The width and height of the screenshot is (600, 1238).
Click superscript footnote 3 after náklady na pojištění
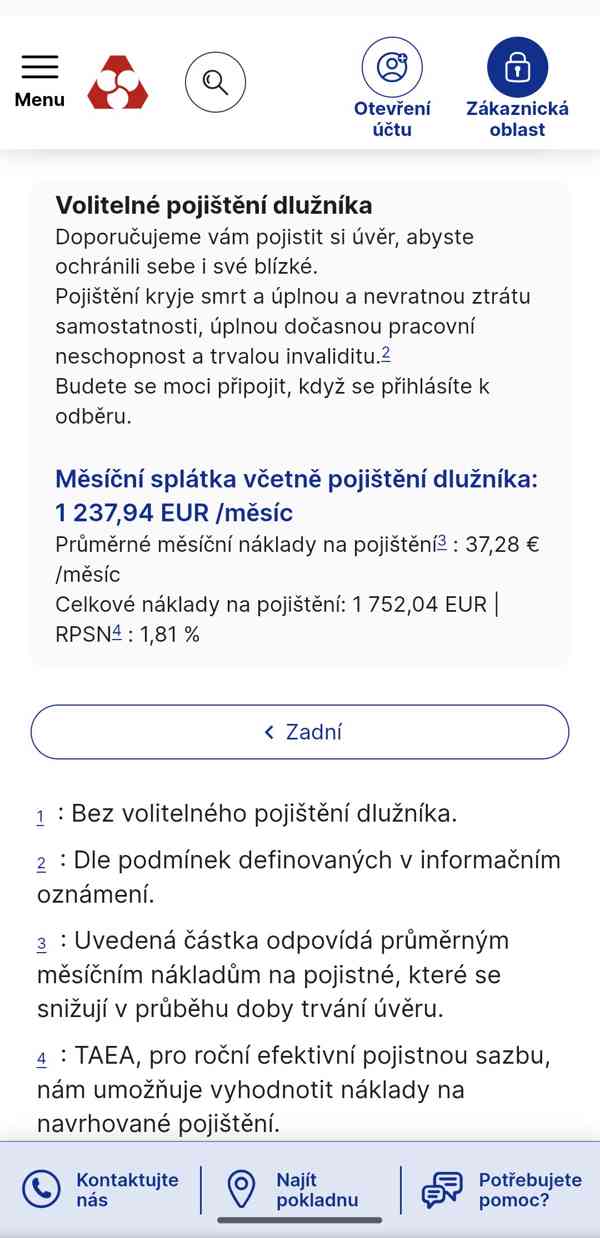point(442,541)
